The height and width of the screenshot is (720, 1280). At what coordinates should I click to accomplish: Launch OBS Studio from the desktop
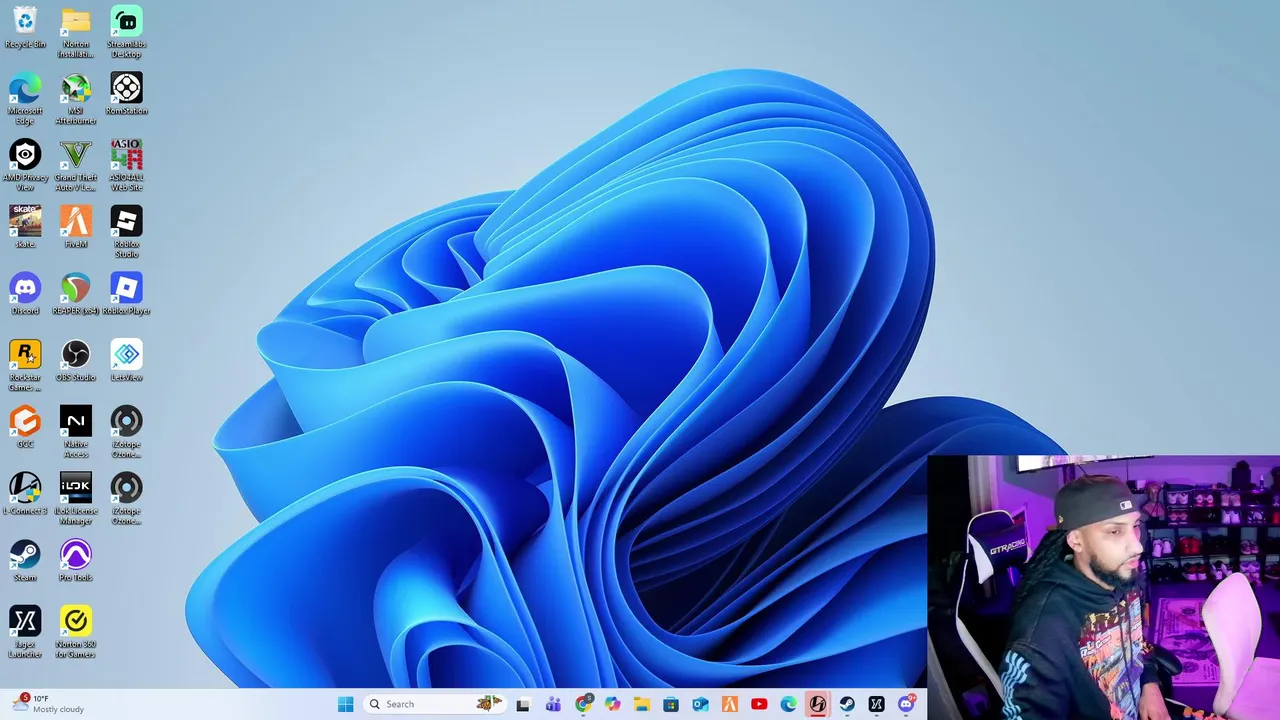(x=76, y=361)
